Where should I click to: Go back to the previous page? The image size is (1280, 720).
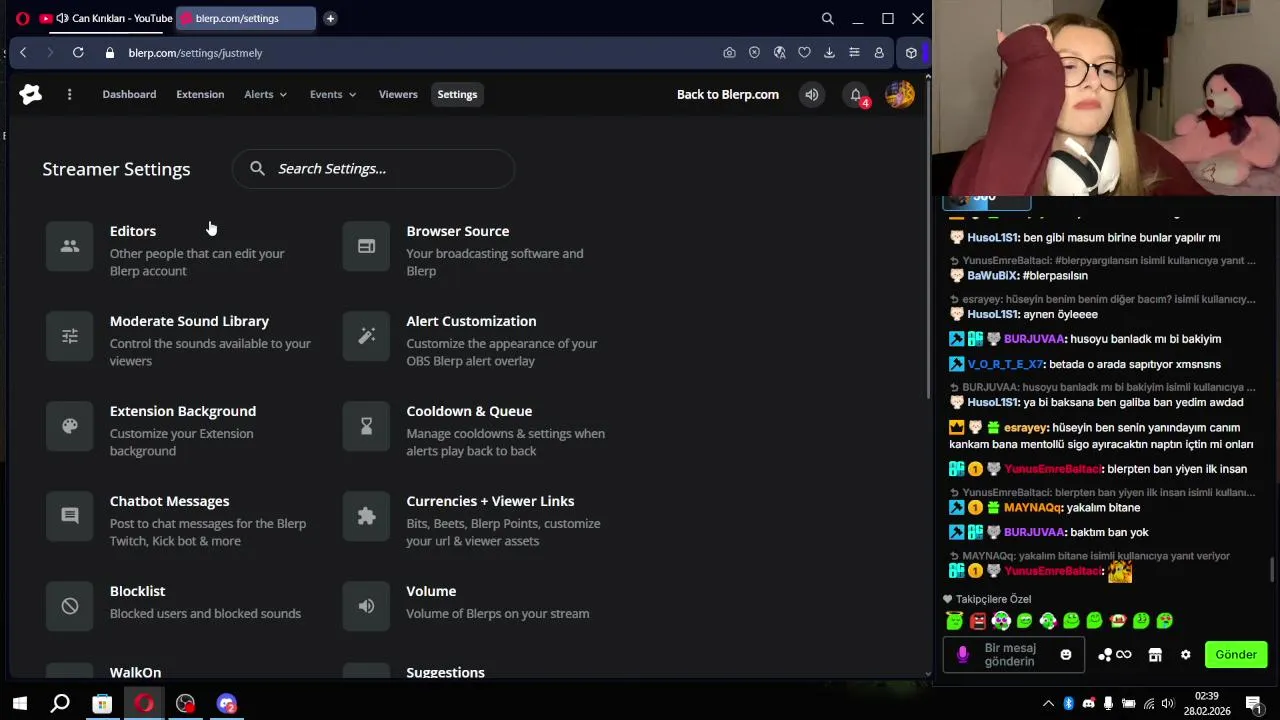23,52
